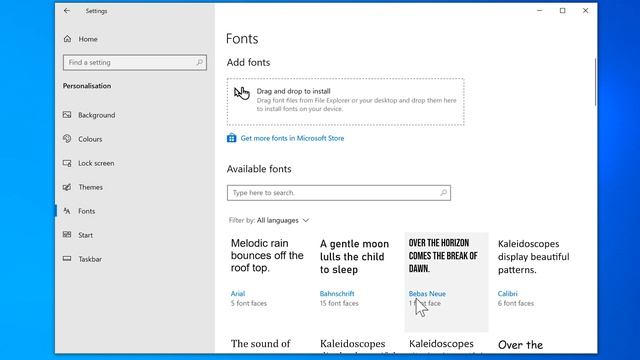Select Fonts in the sidebar
The image size is (640, 360).
point(87,211)
